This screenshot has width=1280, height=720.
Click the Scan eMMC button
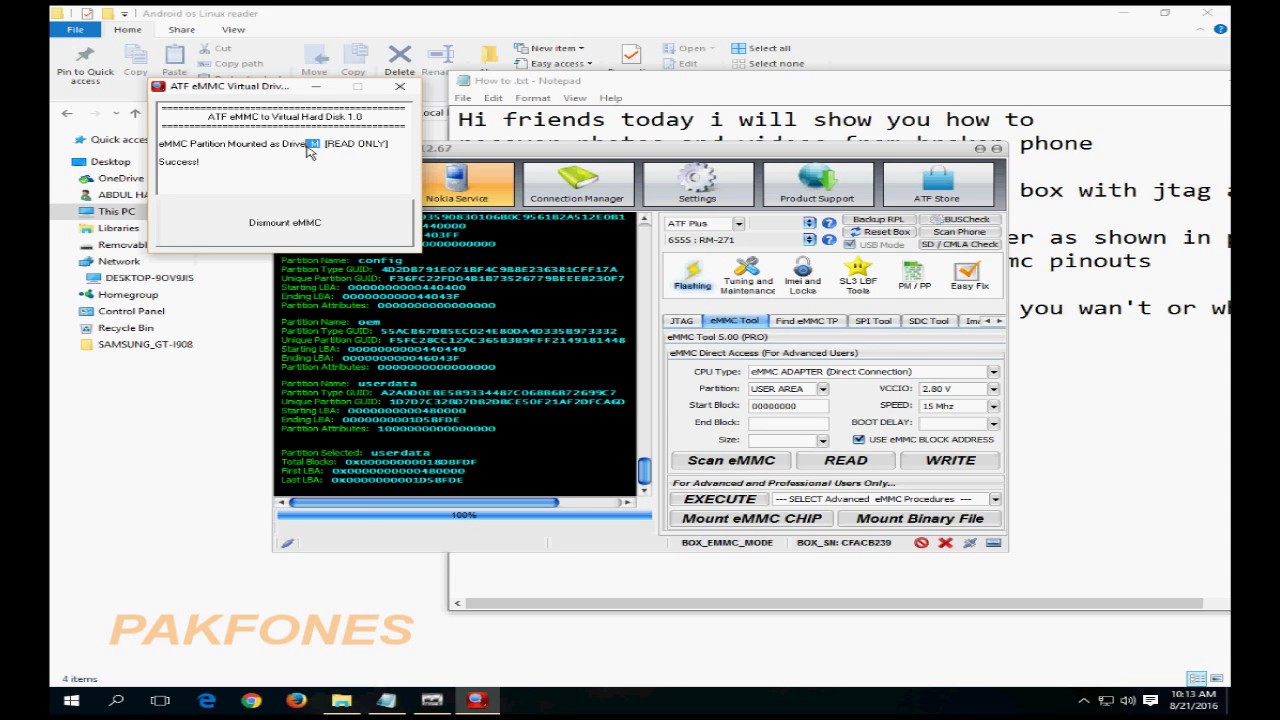coord(731,461)
